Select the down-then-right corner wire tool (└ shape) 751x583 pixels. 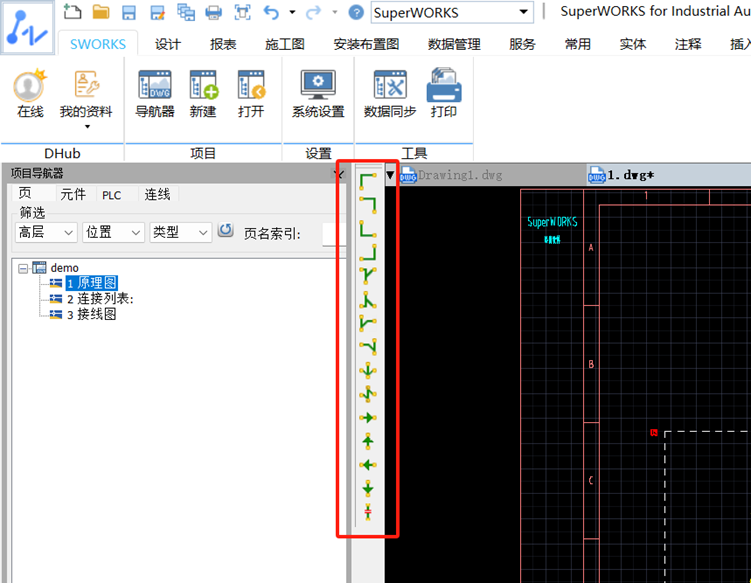pyautogui.click(x=368, y=229)
